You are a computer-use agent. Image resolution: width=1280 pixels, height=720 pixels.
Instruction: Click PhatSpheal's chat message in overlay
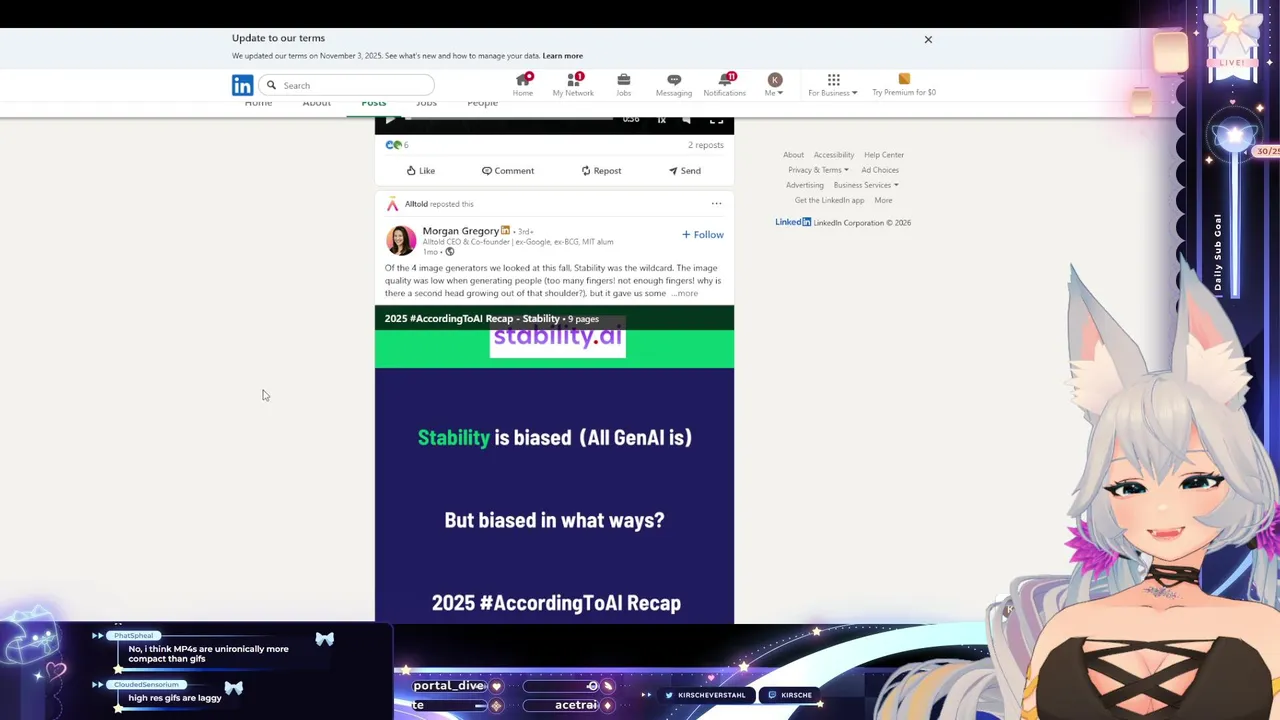pos(208,654)
